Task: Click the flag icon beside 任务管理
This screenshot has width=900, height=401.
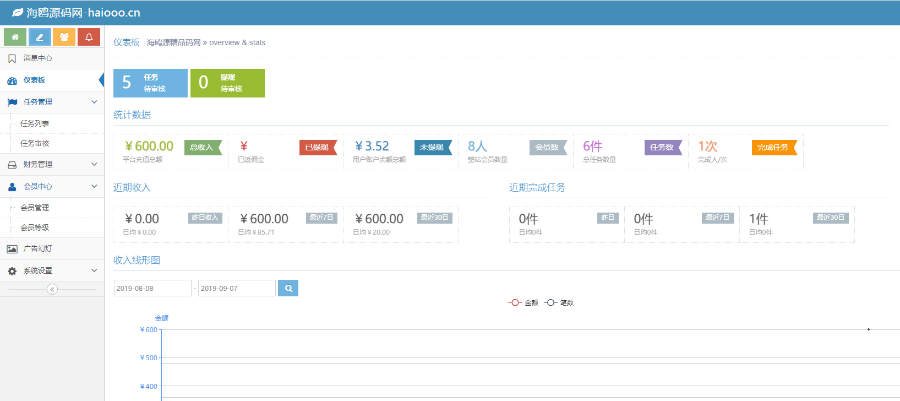Action: (x=12, y=102)
